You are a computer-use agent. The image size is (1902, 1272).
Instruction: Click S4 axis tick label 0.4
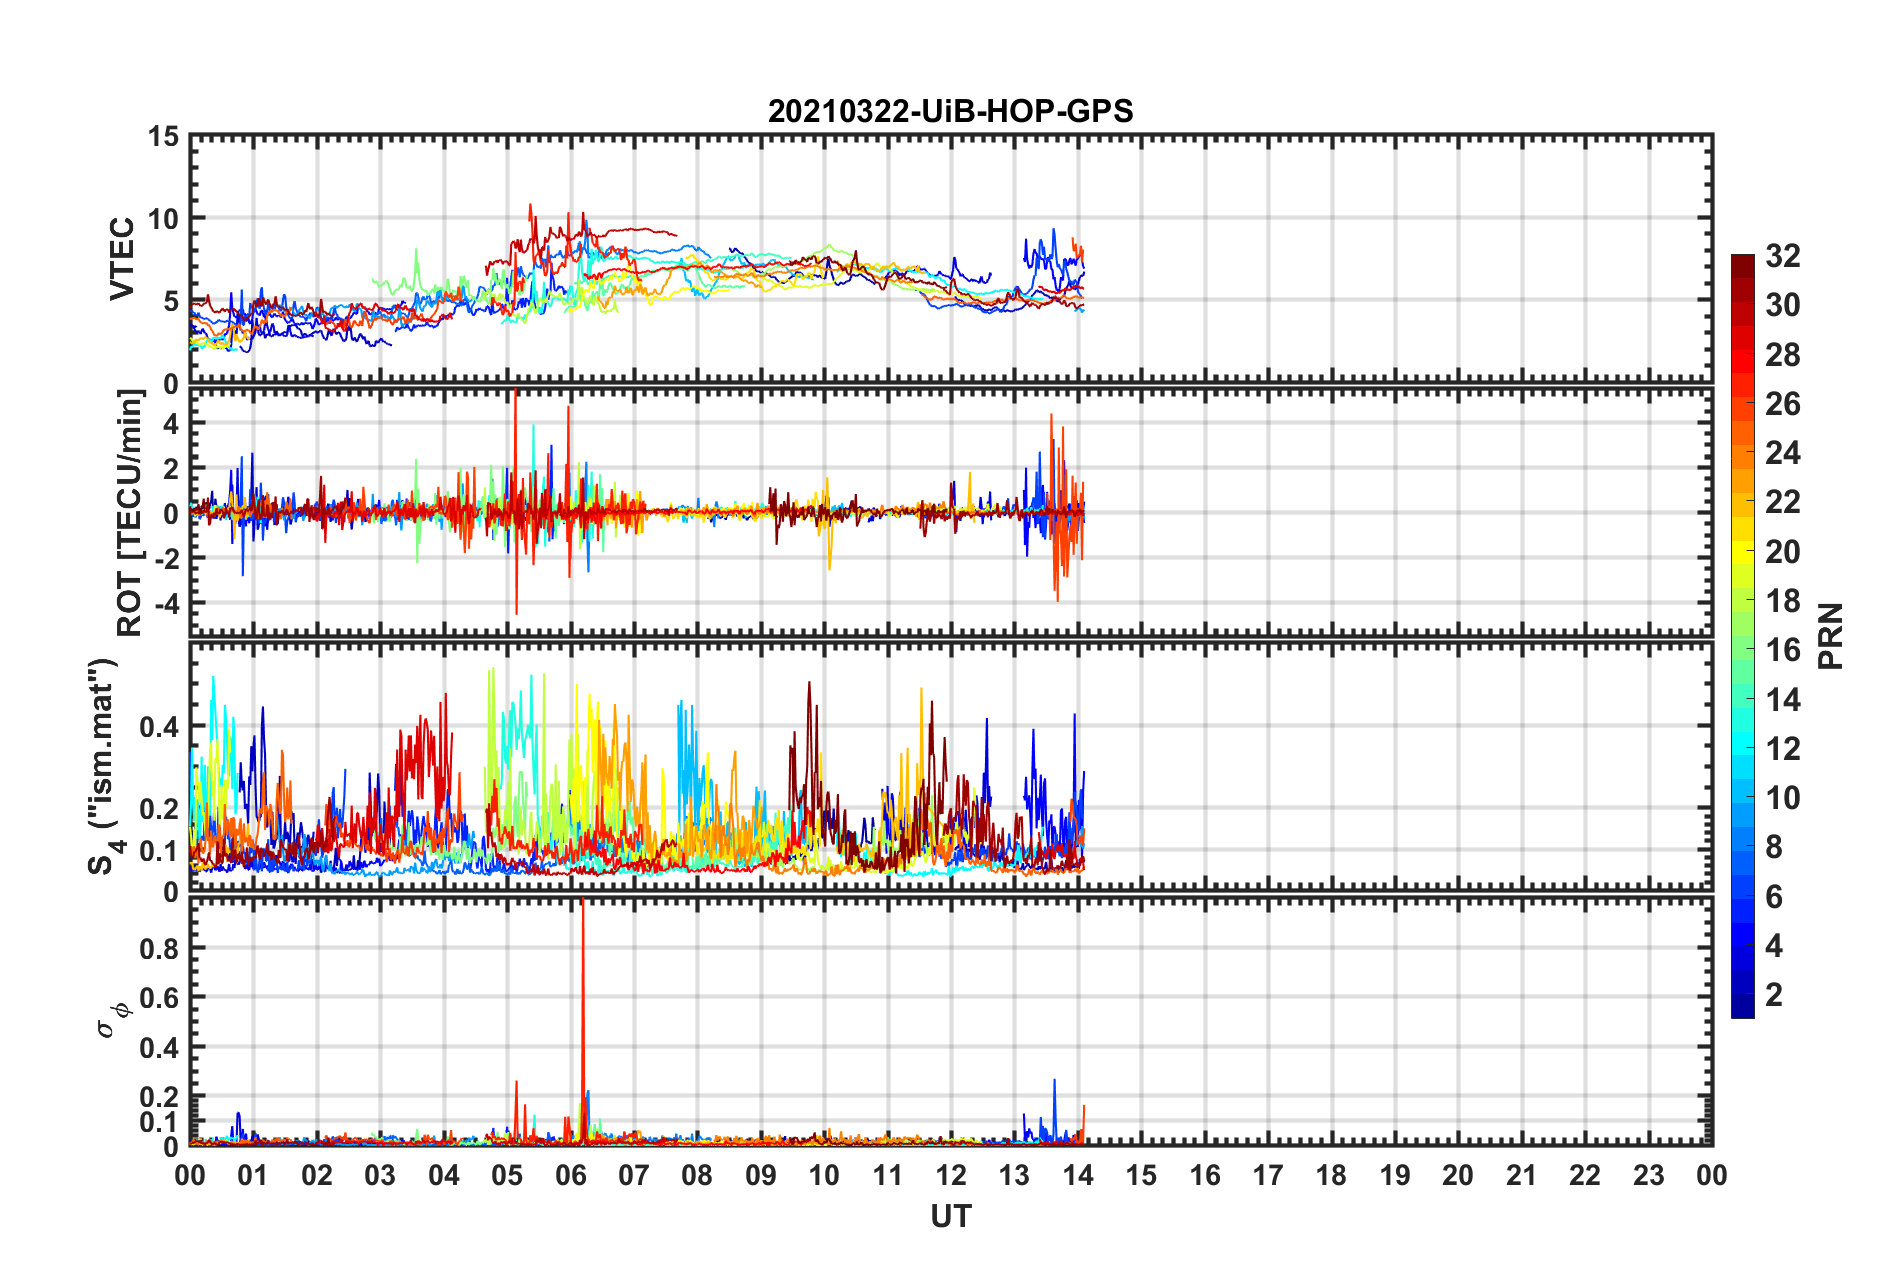click(159, 727)
